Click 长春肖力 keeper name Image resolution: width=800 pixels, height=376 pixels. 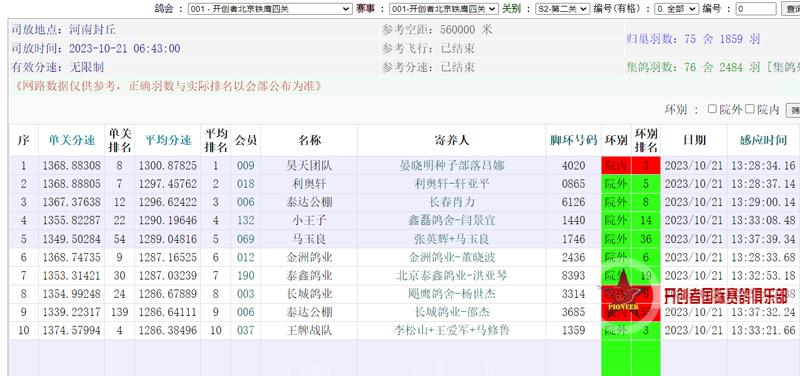tap(452, 202)
